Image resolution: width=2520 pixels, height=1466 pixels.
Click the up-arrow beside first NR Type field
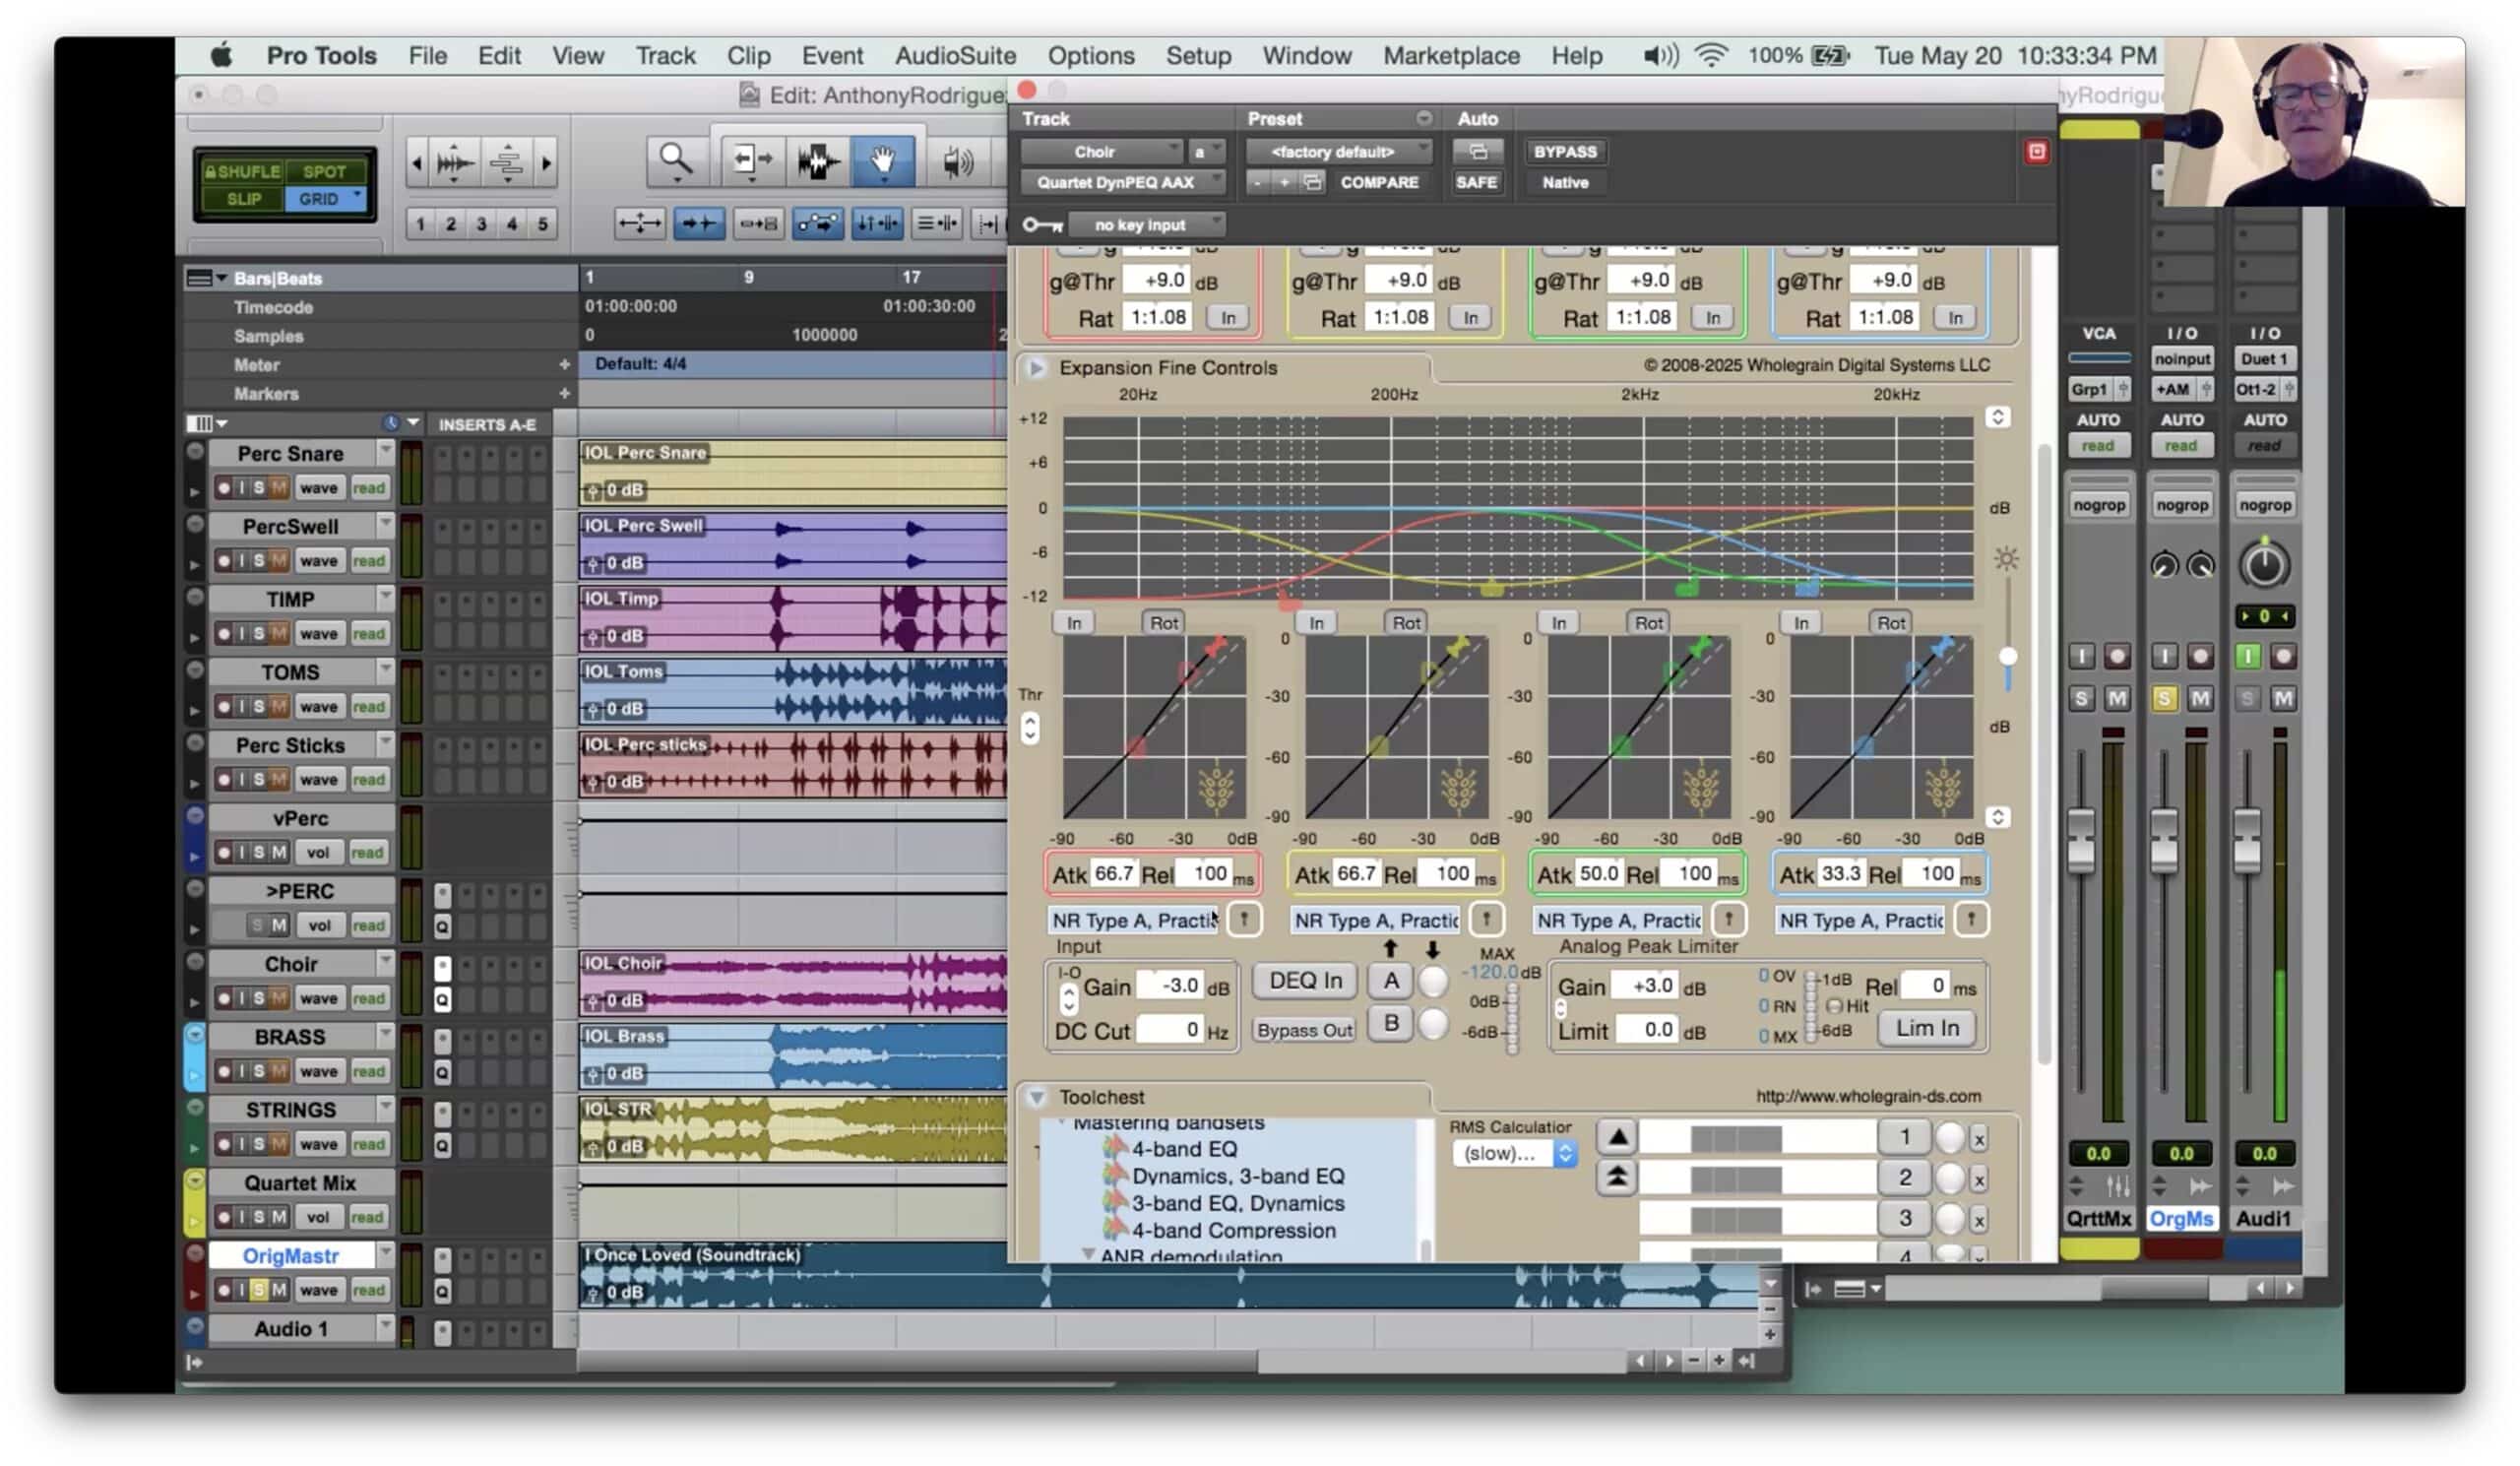(x=1244, y=919)
